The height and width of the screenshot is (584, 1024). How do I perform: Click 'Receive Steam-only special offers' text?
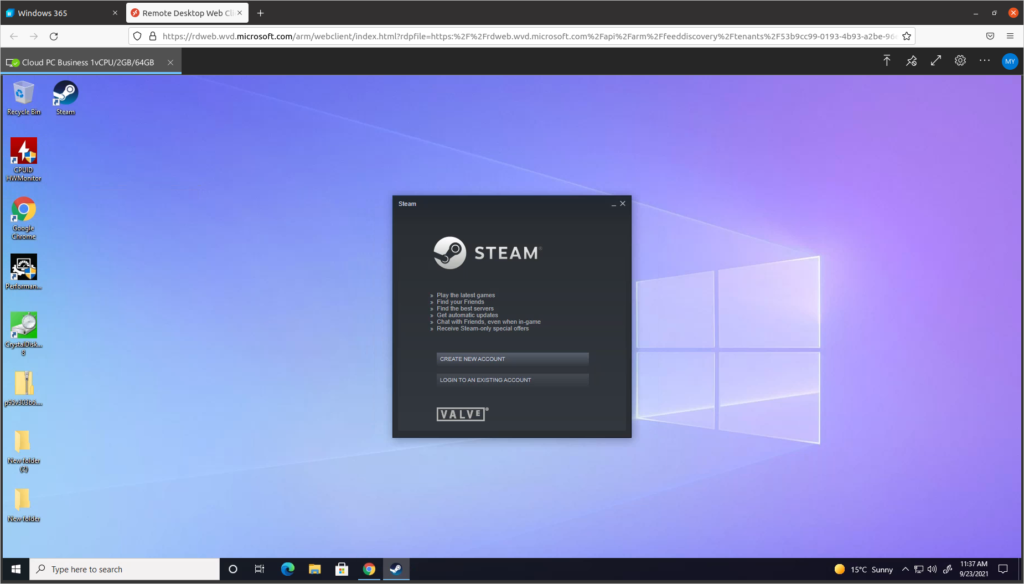coord(483,329)
